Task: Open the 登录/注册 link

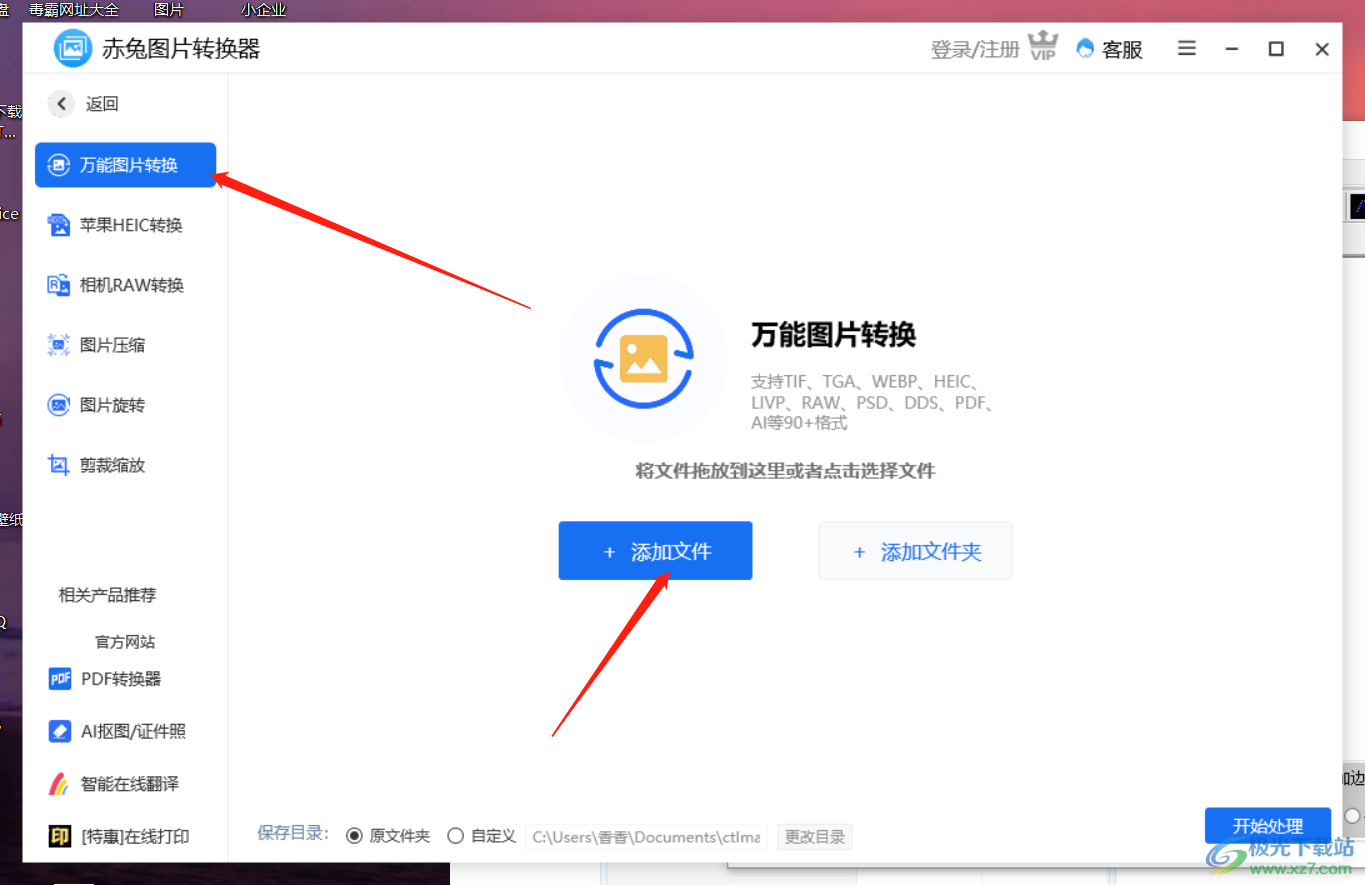Action: click(x=975, y=49)
